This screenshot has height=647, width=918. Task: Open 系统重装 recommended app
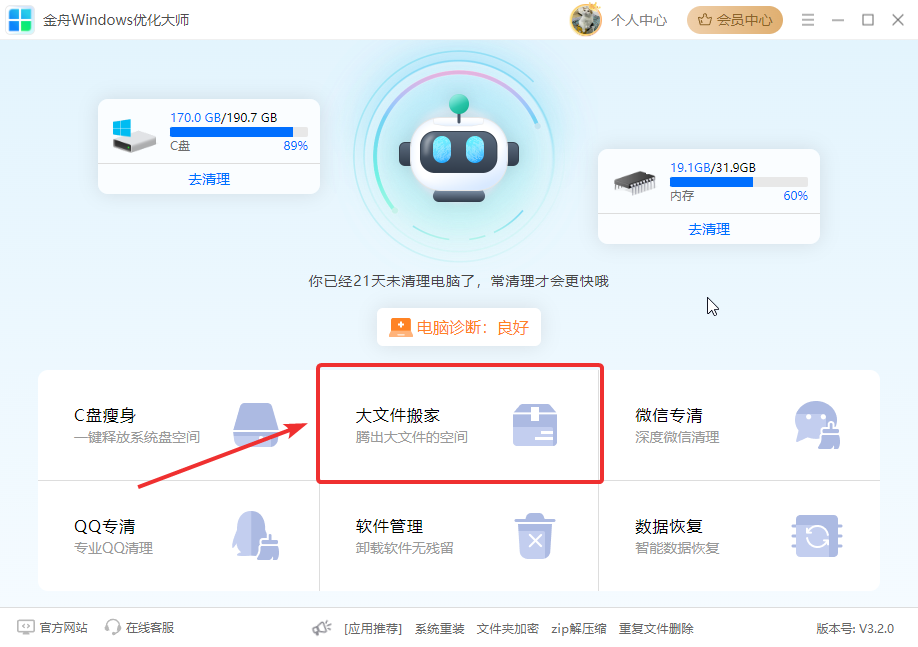(x=440, y=629)
